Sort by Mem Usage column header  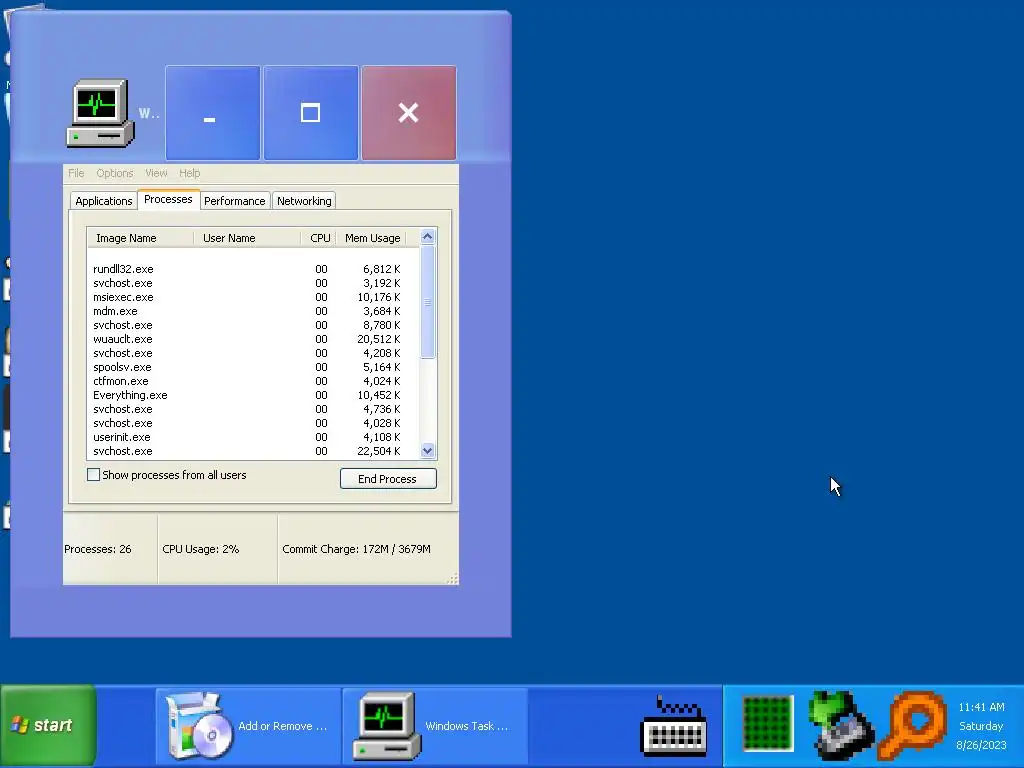click(372, 238)
